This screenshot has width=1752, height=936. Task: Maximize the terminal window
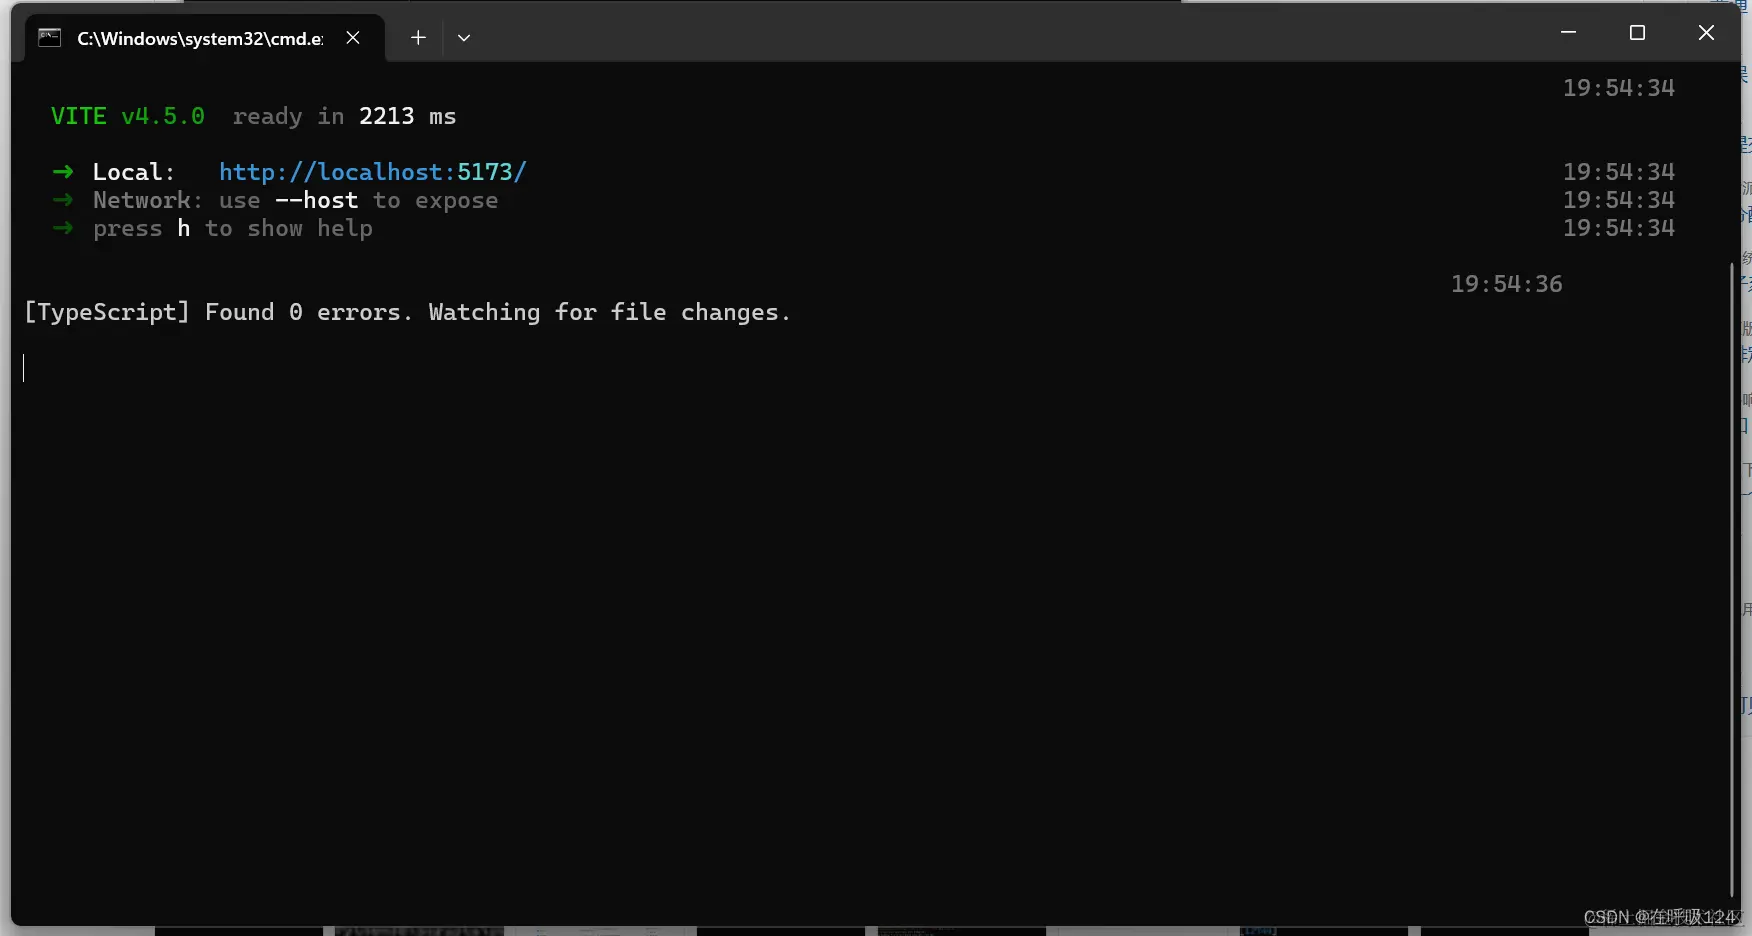pos(1637,33)
